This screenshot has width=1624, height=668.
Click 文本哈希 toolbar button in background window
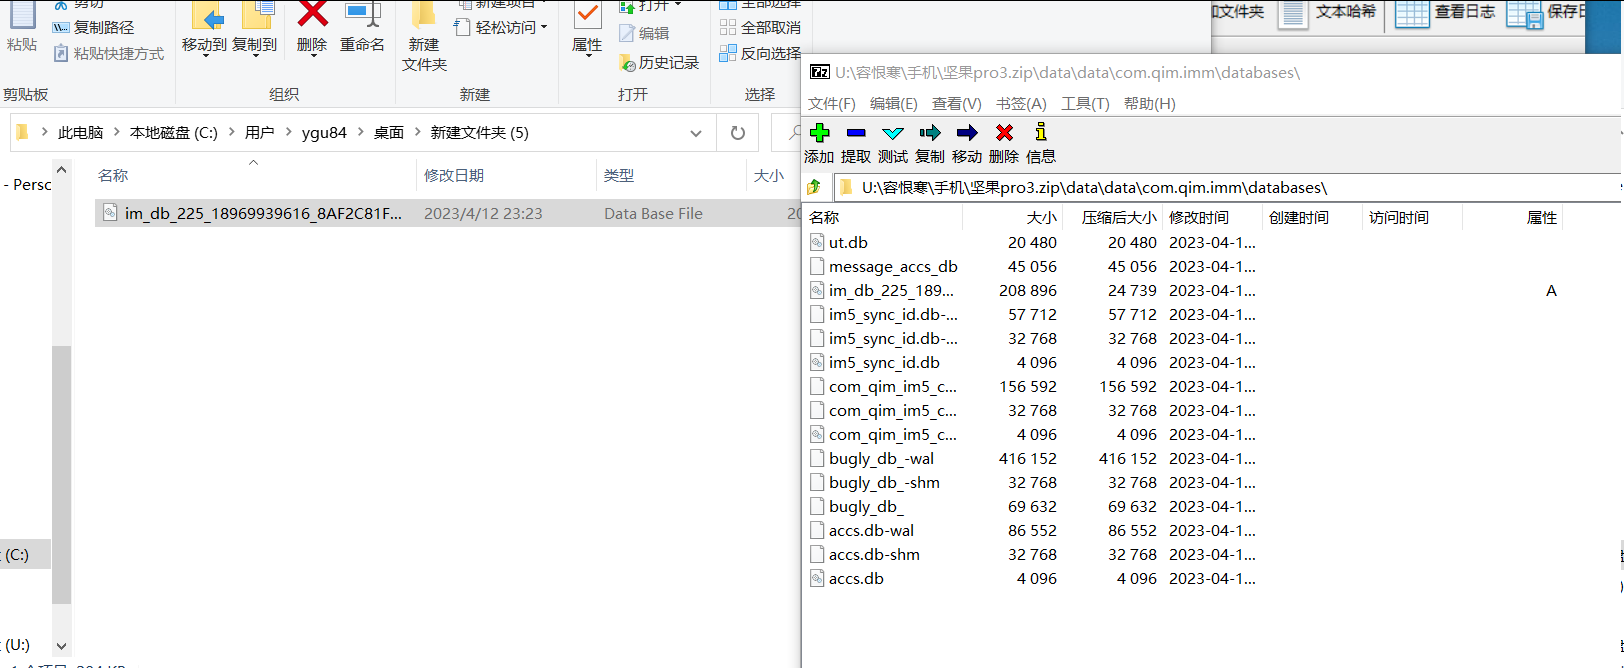(x=1328, y=12)
